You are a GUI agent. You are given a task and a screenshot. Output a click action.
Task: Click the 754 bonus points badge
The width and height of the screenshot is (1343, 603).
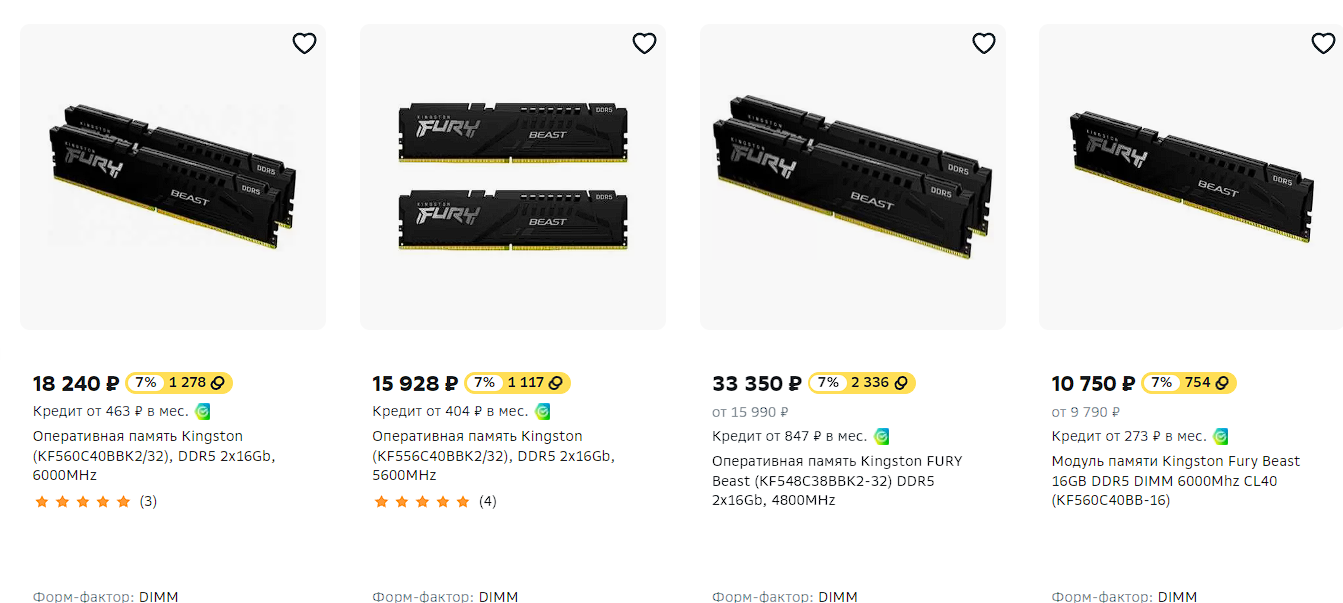coord(1189,383)
